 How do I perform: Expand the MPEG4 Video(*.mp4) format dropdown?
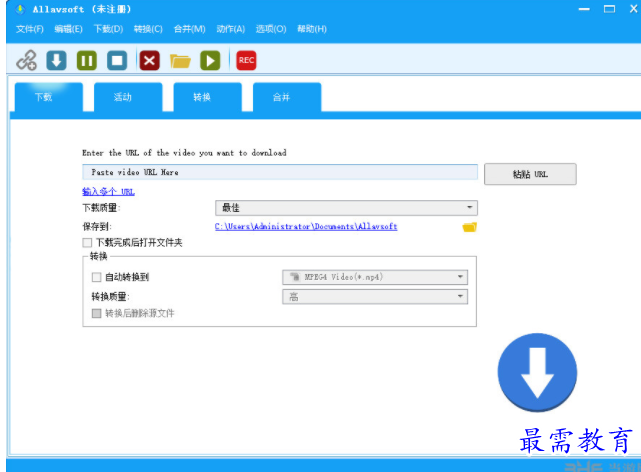pyautogui.click(x=375, y=277)
